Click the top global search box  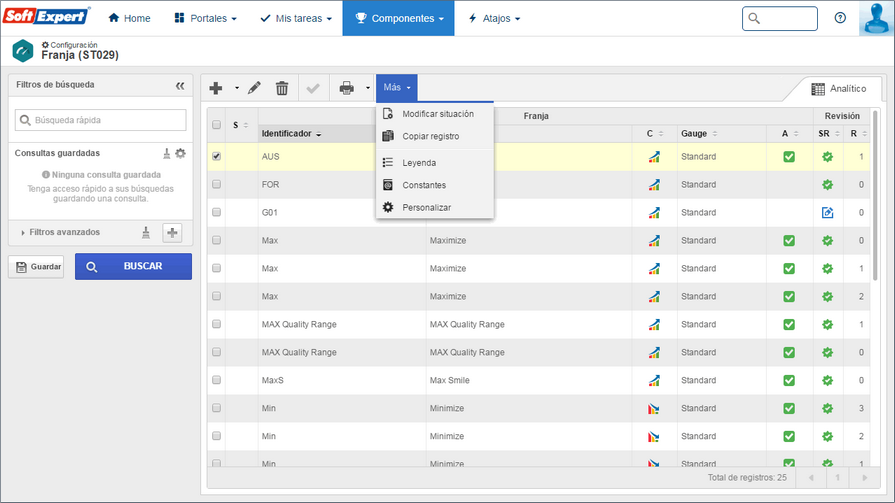coord(780,18)
